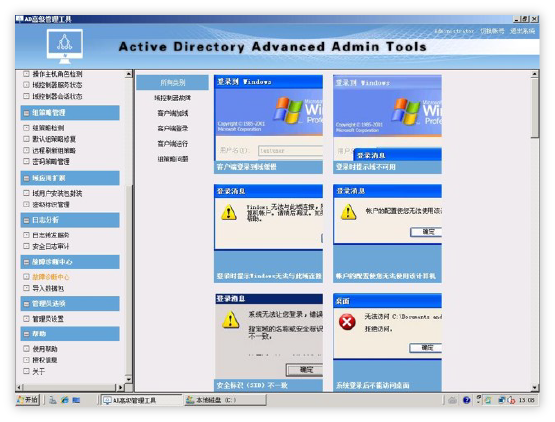Viewport: 555px width, 422px height.
Task: Select the 组策略问题 category
Action: point(172,159)
